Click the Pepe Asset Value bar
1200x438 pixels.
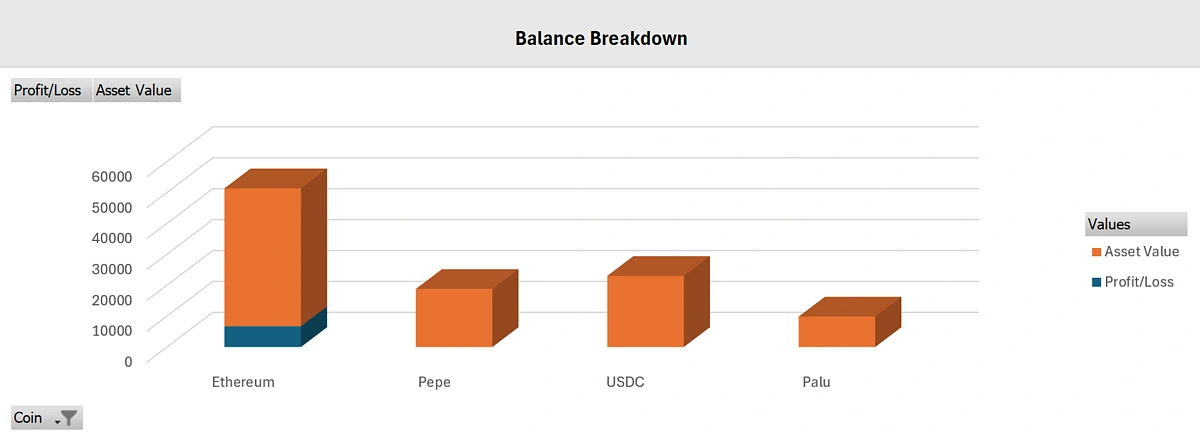tap(454, 317)
